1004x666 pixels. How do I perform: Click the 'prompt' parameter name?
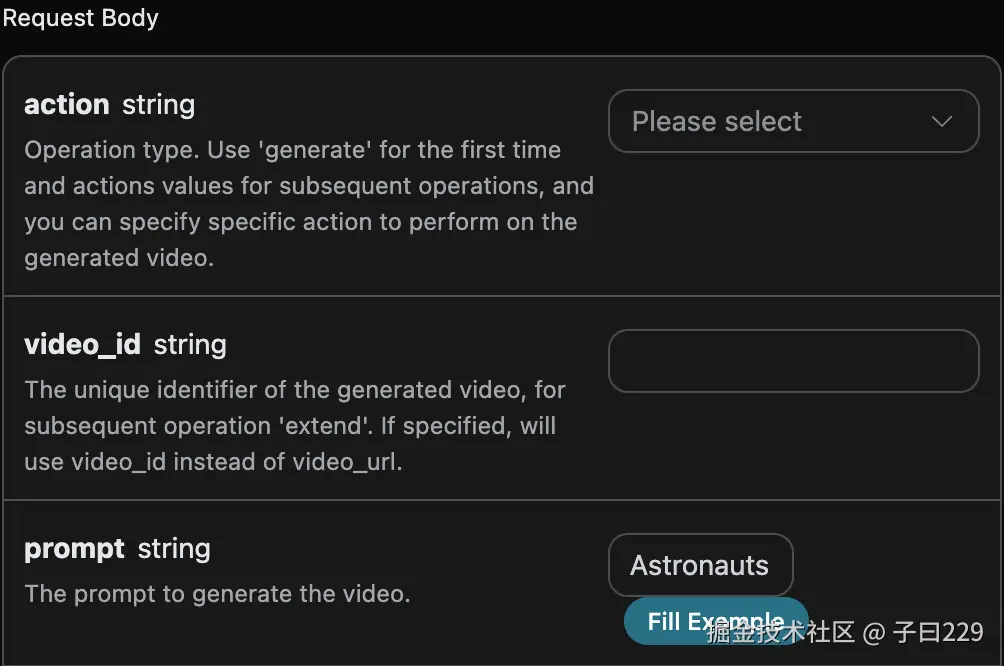74,549
